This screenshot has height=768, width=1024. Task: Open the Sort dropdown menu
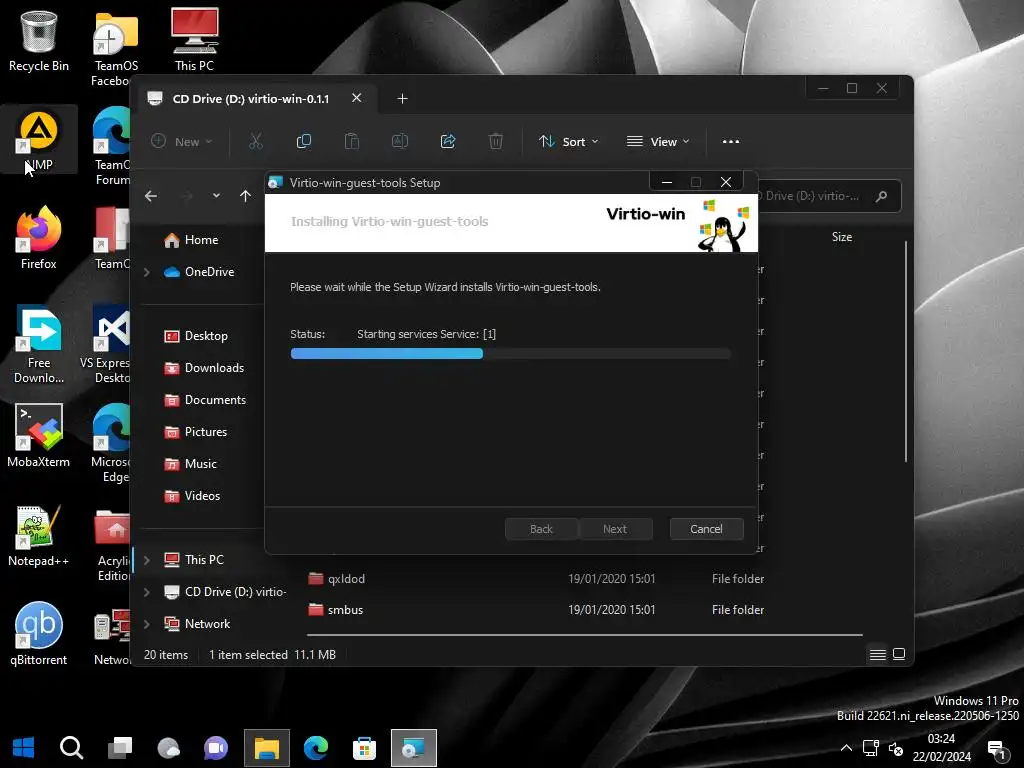[568, 142]
